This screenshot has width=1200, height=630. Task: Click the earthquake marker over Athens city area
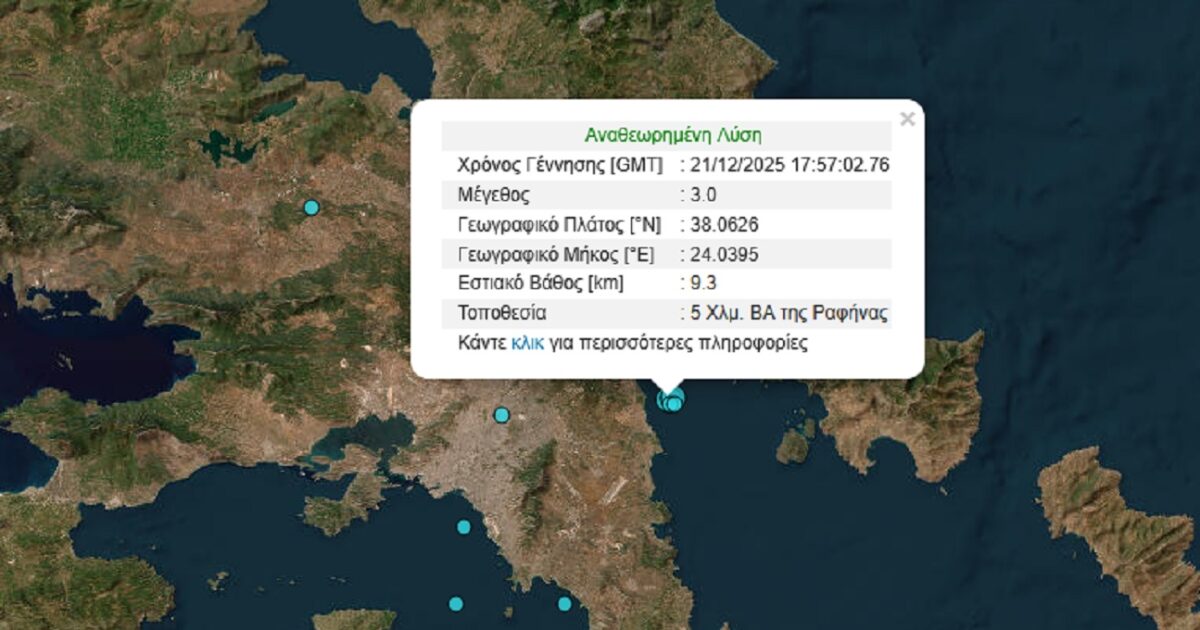(502, 415)
